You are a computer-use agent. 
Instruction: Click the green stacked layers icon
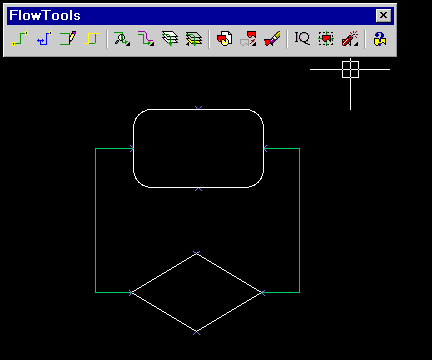coord(170,39)
